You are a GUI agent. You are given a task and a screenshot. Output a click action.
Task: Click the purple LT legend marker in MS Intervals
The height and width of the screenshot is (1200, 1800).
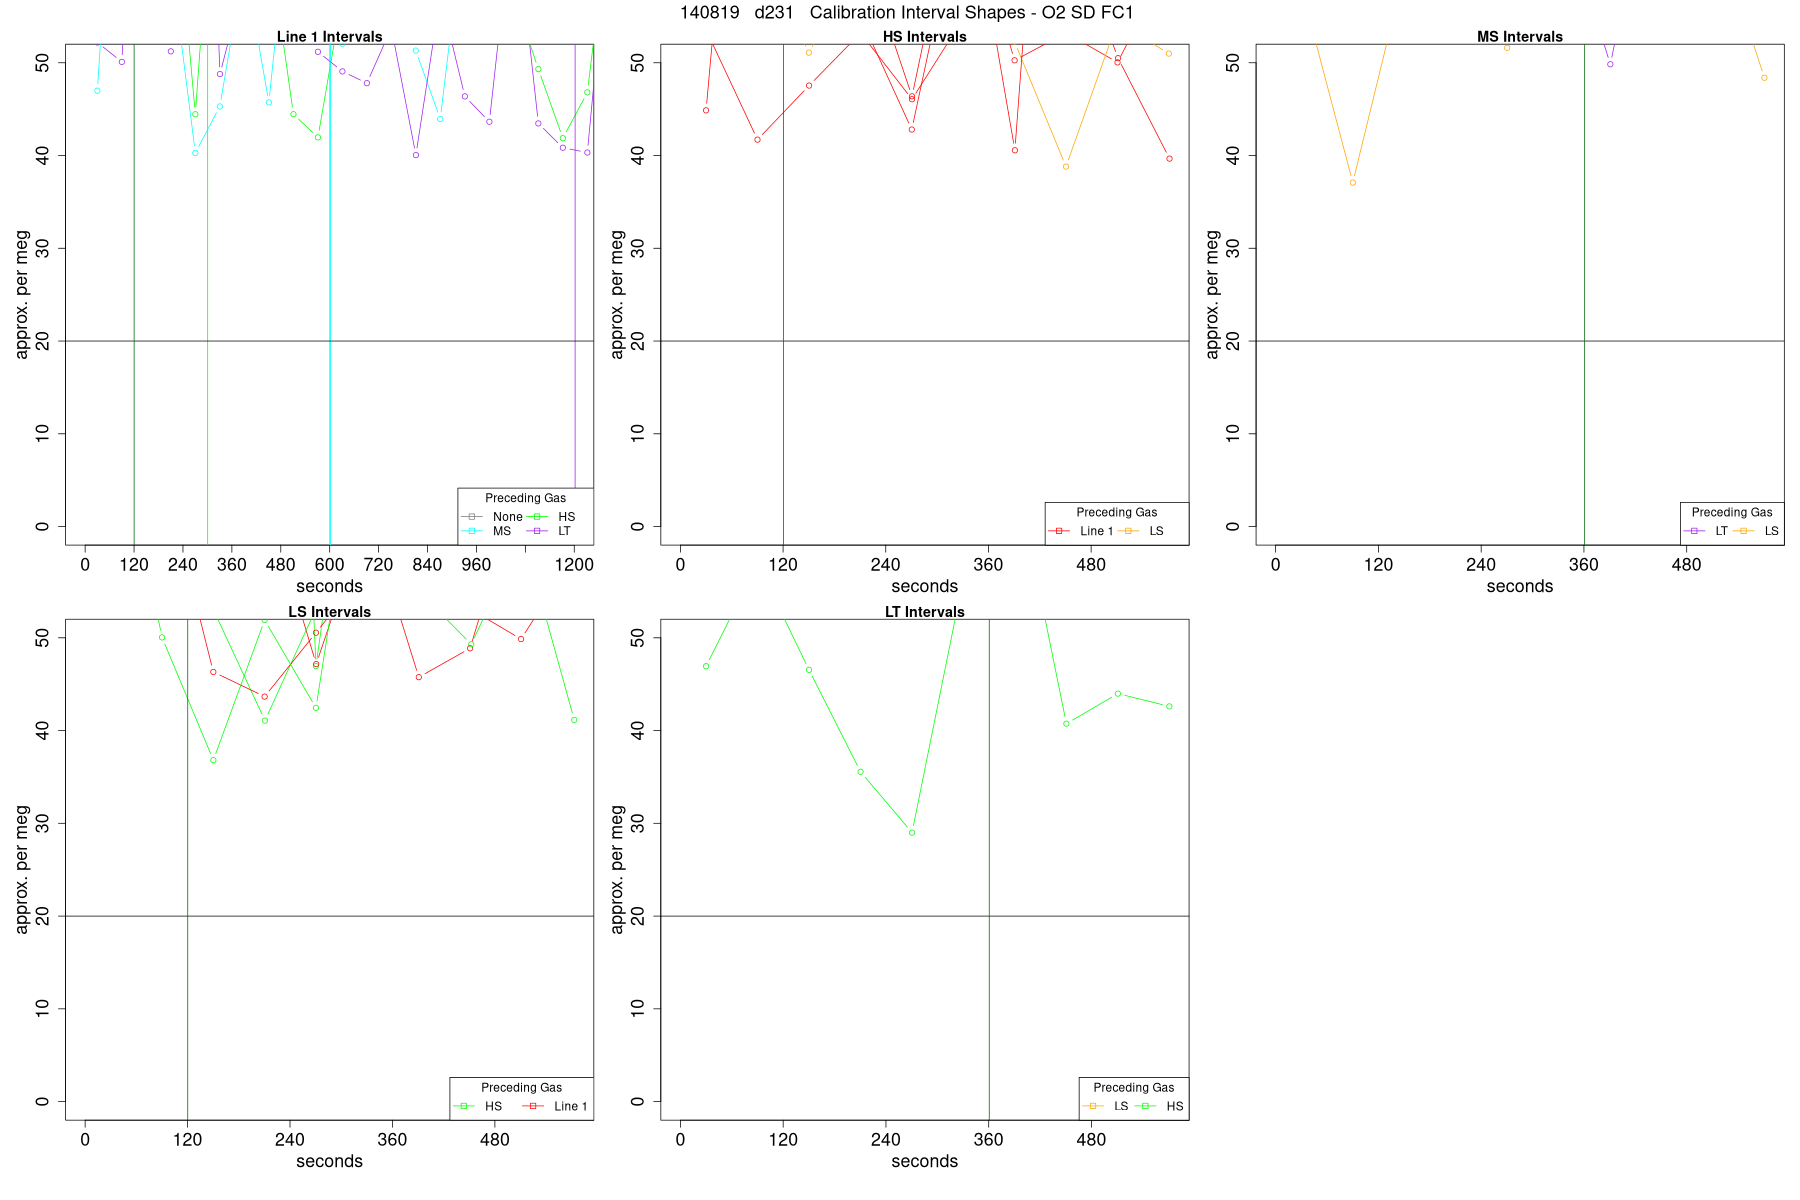[x=1695, y=531]
